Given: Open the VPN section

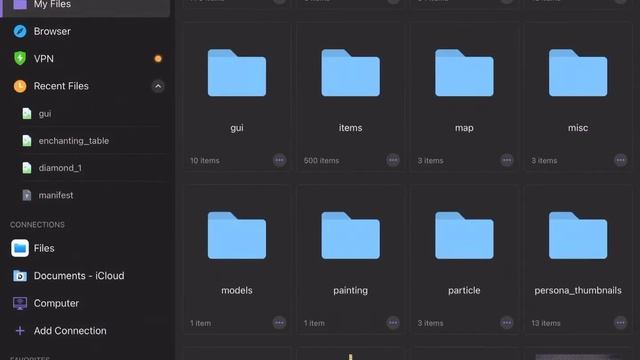Looking at the screenshot, I should pyautogui.click(x=86, y=59).
